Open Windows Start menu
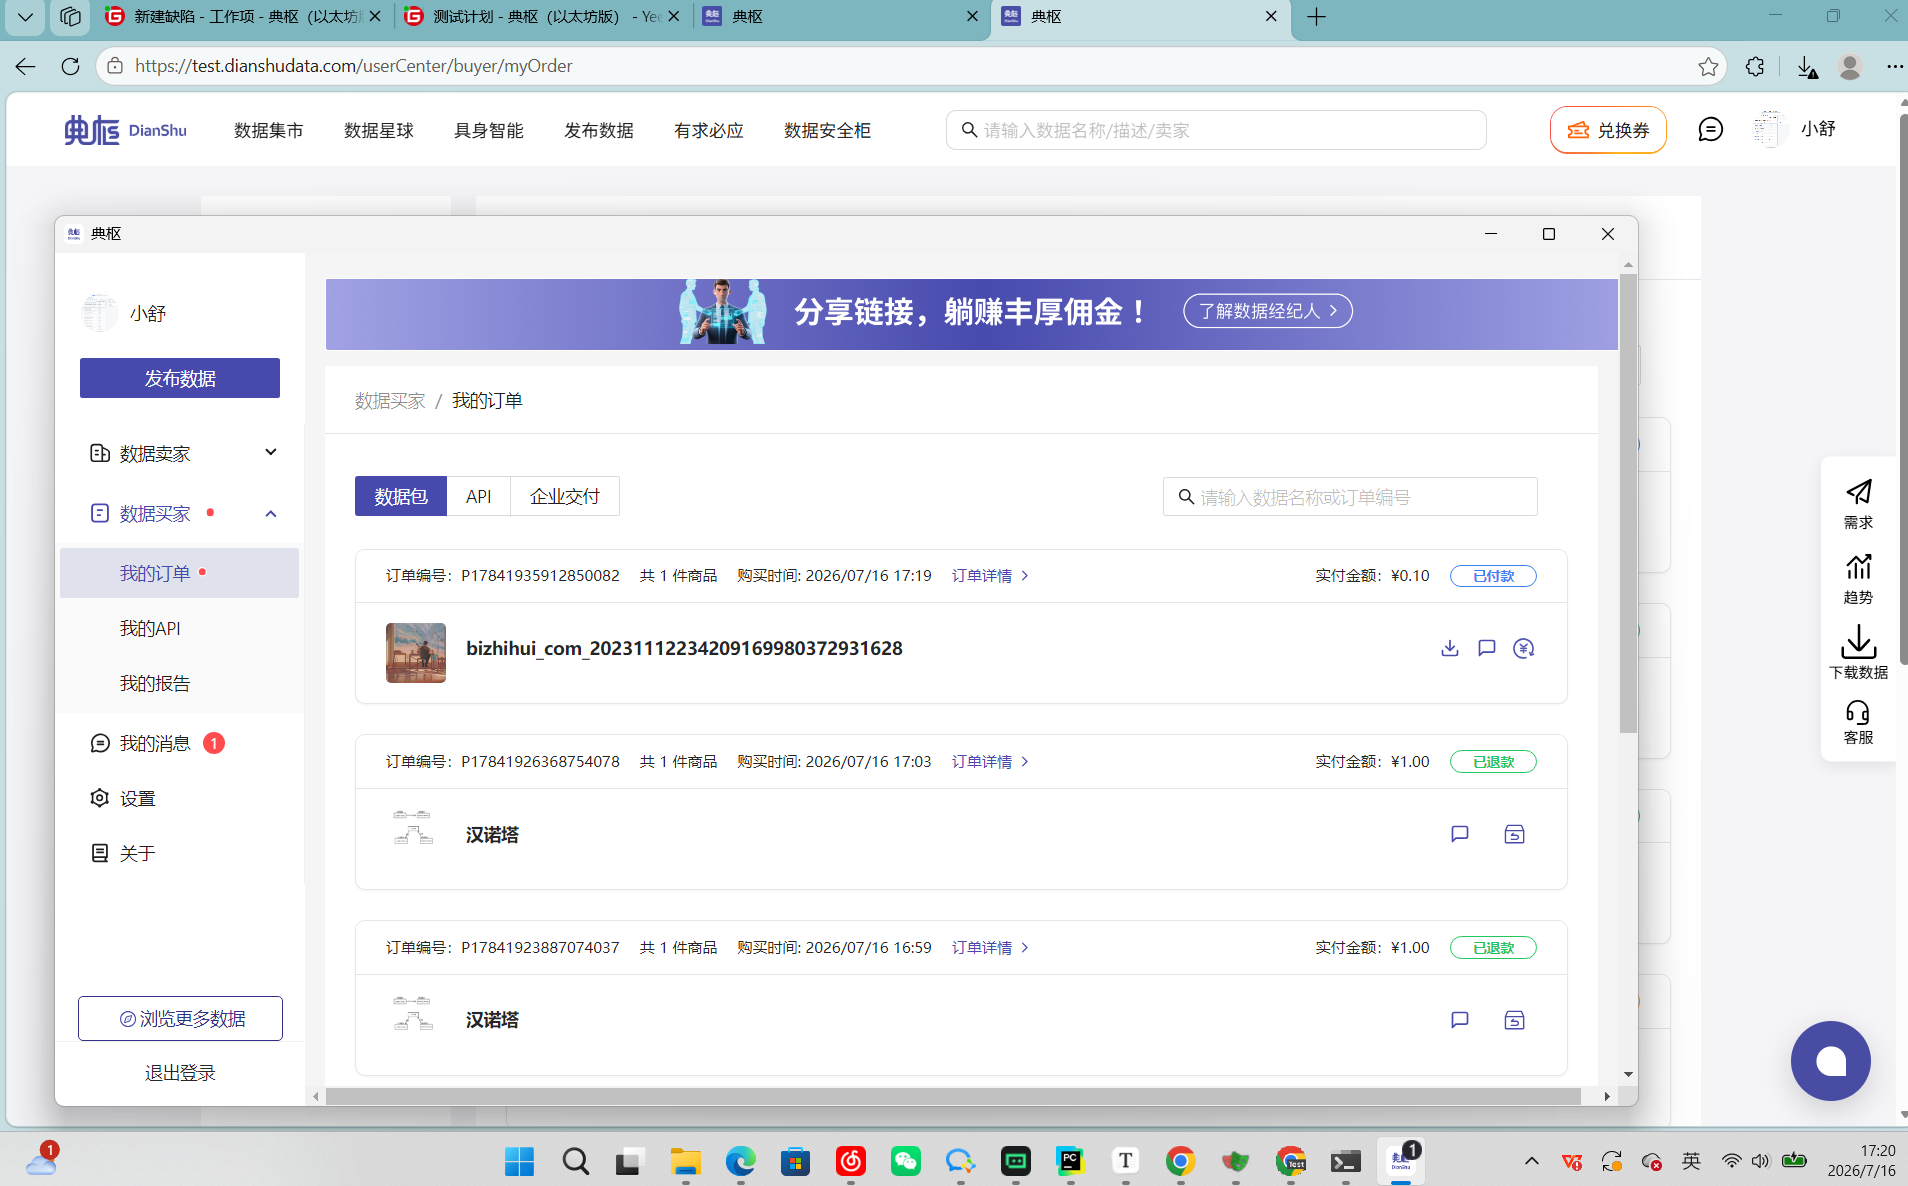Screen dimensions: 1908x1186 pos(519,1161)
